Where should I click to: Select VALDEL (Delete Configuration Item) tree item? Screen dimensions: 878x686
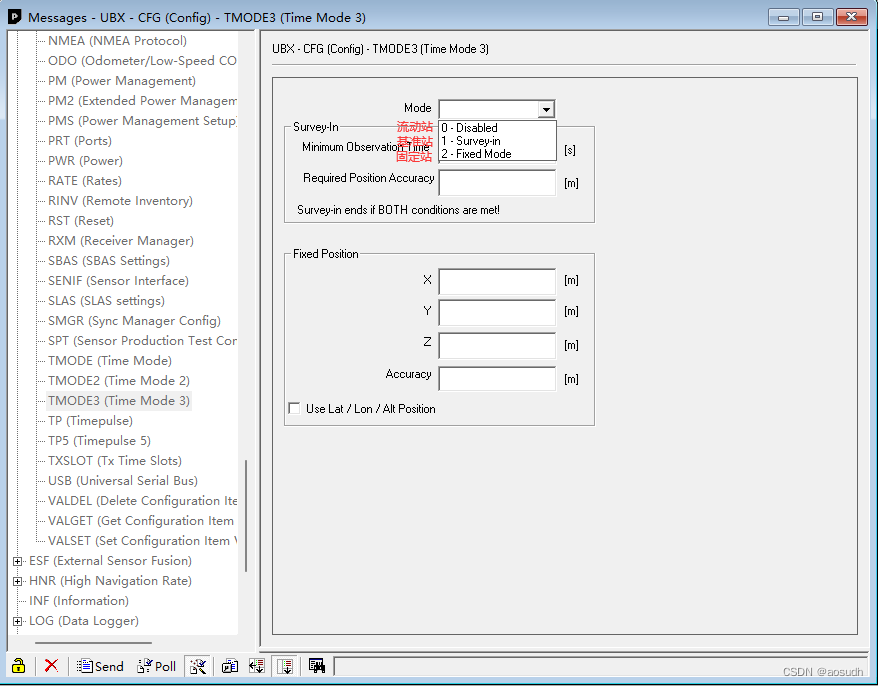tap(142, 501)
